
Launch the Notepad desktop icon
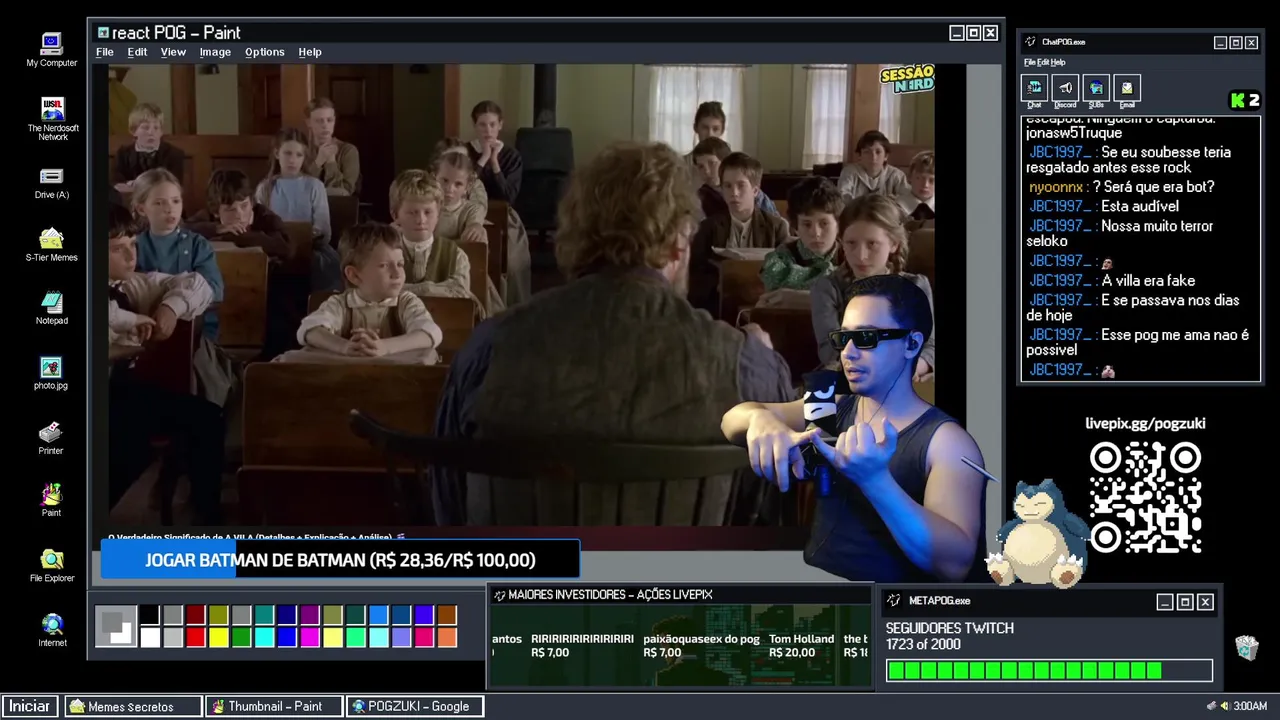pos(51,308)
